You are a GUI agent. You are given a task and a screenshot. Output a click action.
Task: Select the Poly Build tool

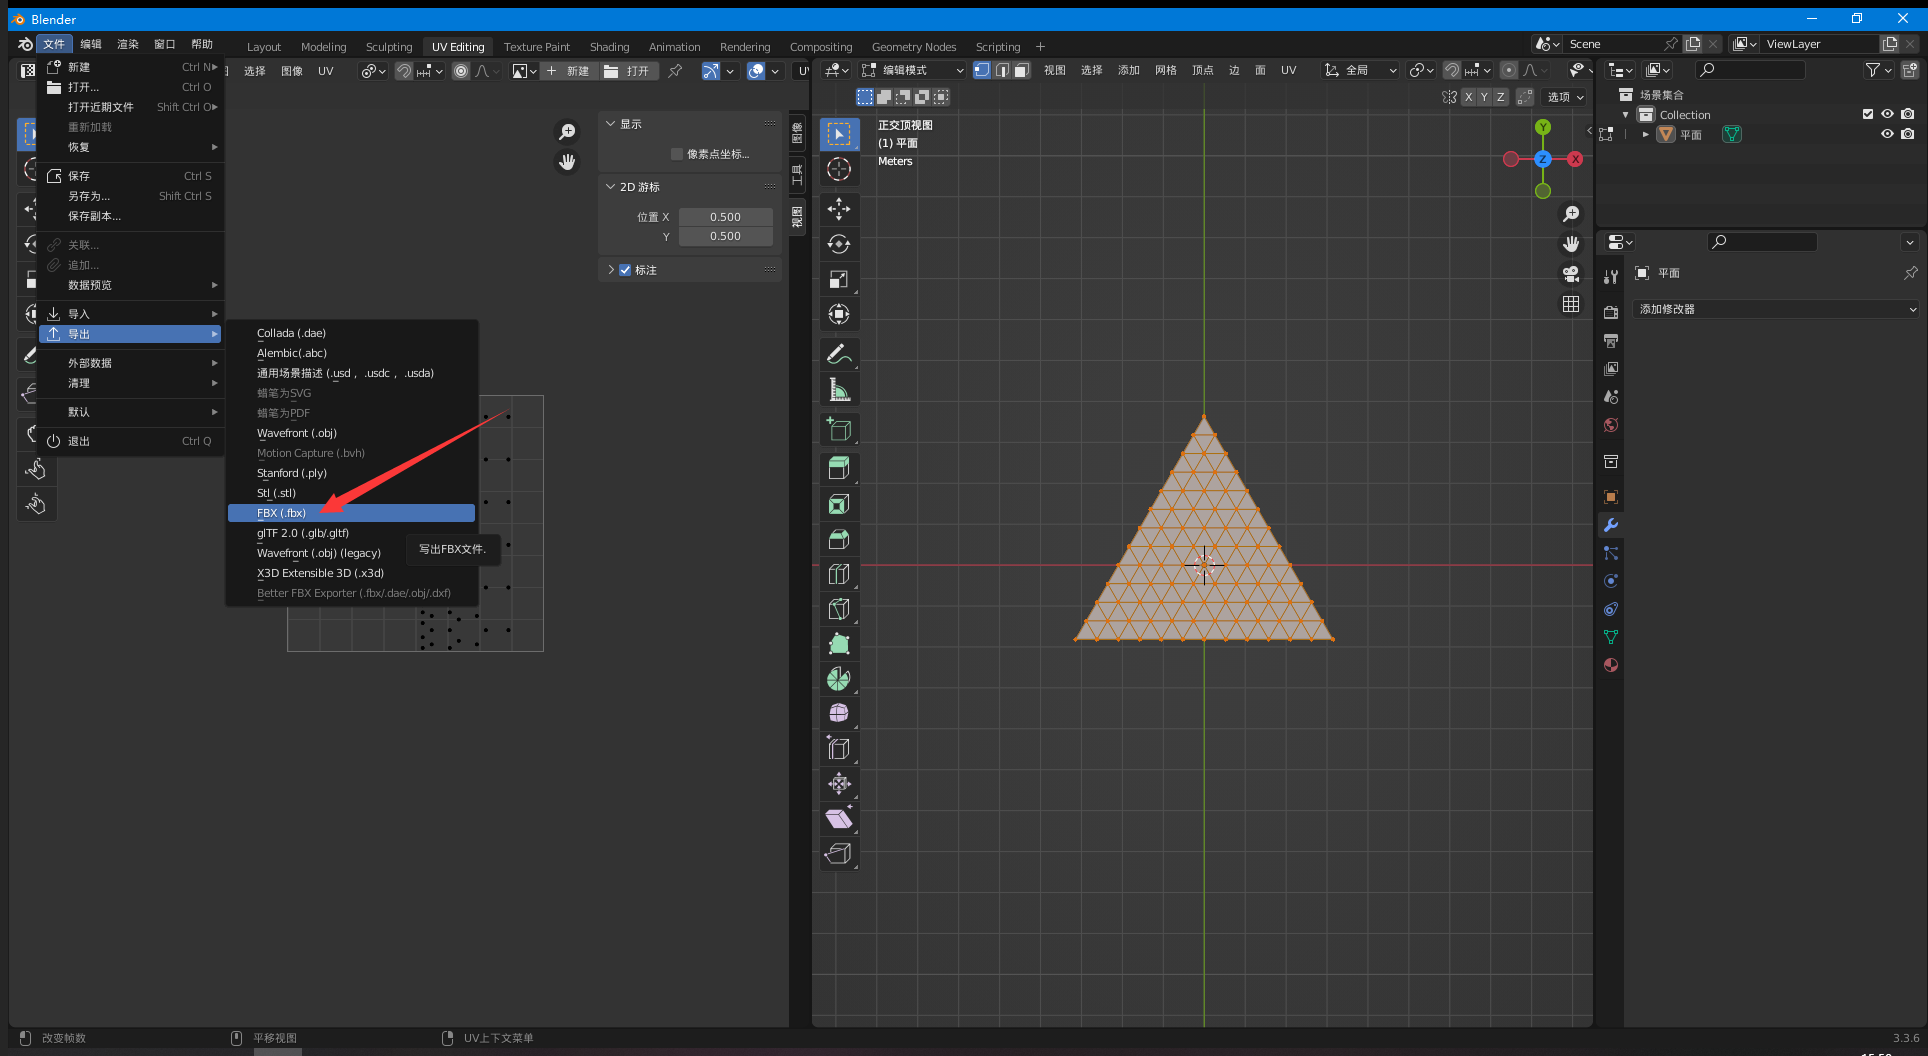point(839,644)
